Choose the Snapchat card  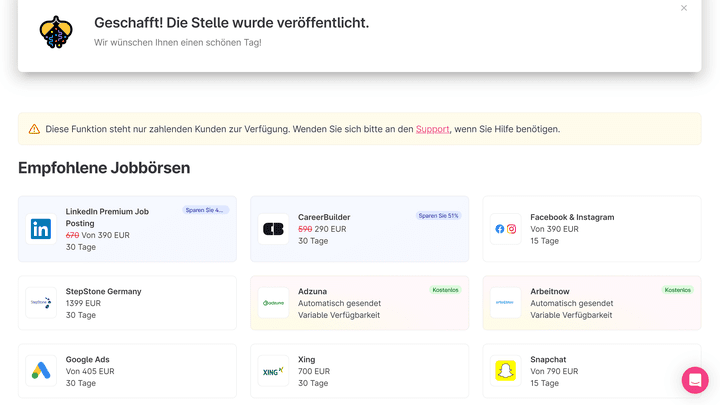[592, 371]
